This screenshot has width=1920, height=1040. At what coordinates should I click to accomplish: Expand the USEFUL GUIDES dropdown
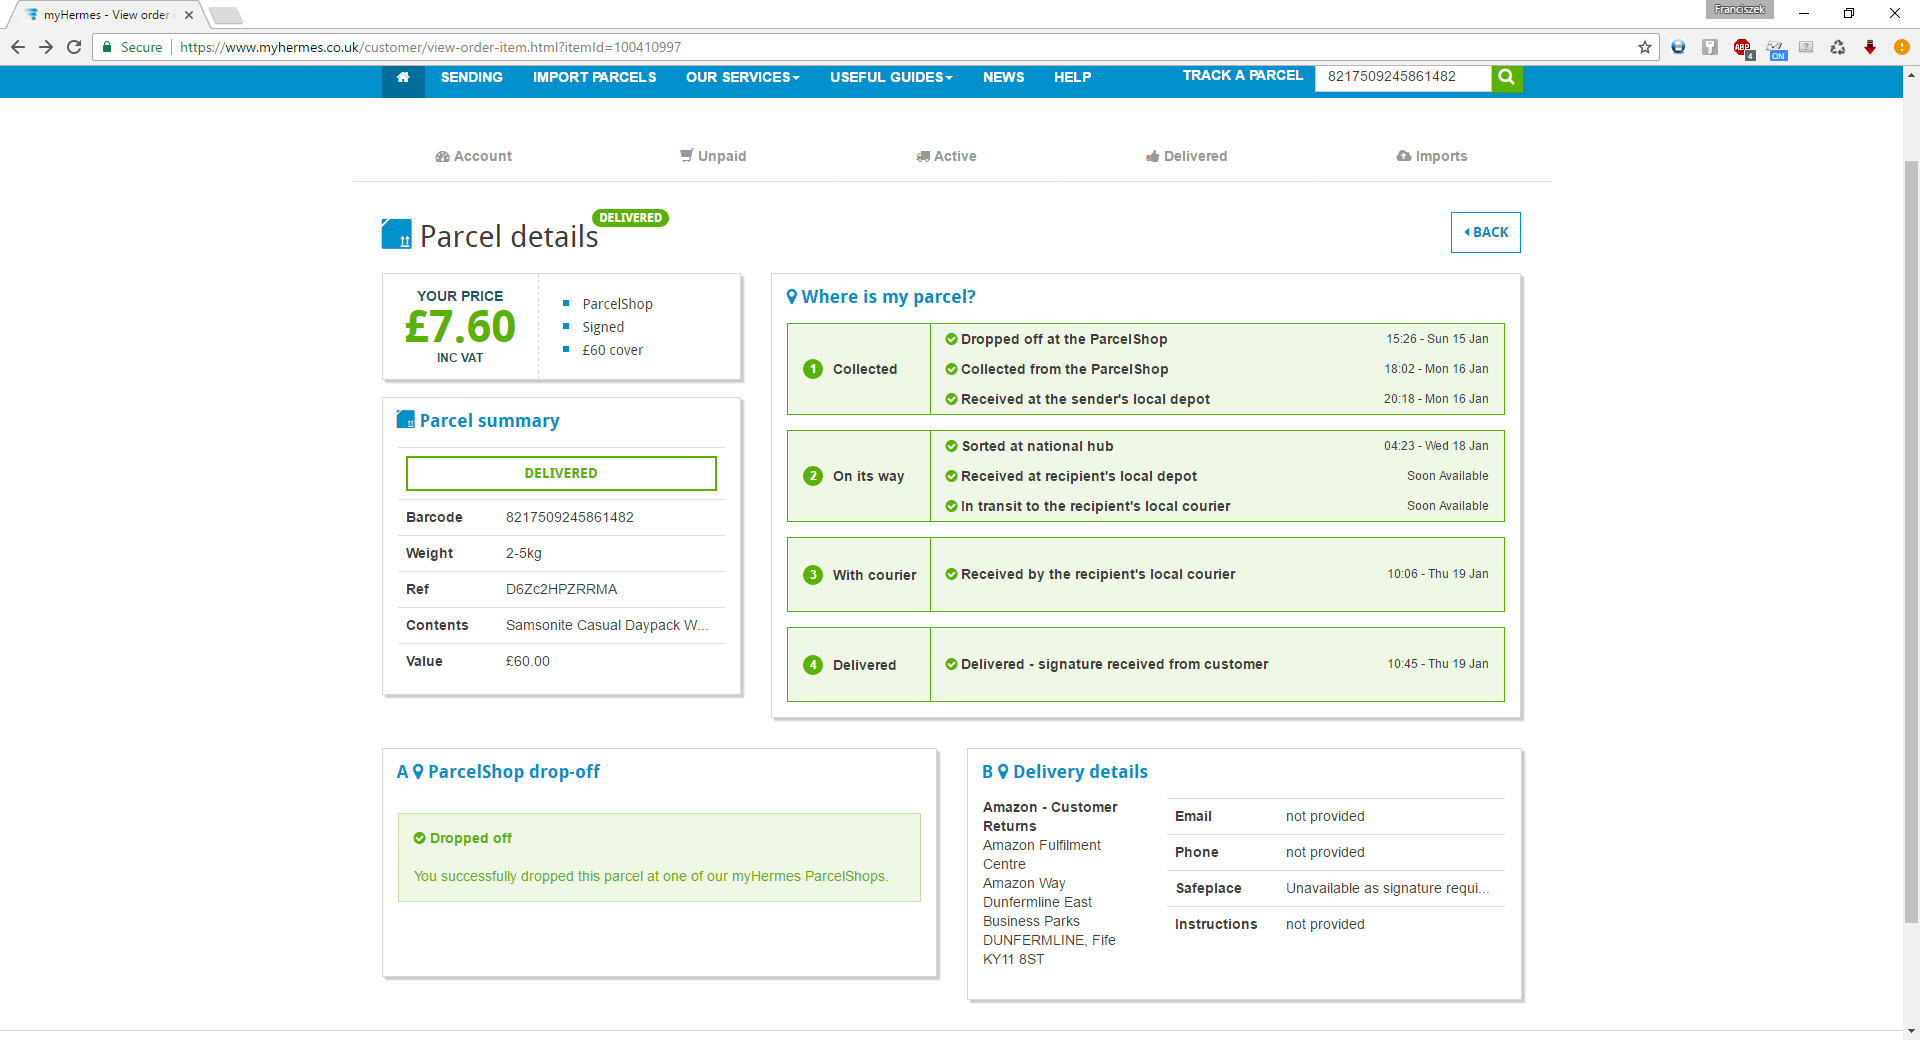(x=891, y=77)
